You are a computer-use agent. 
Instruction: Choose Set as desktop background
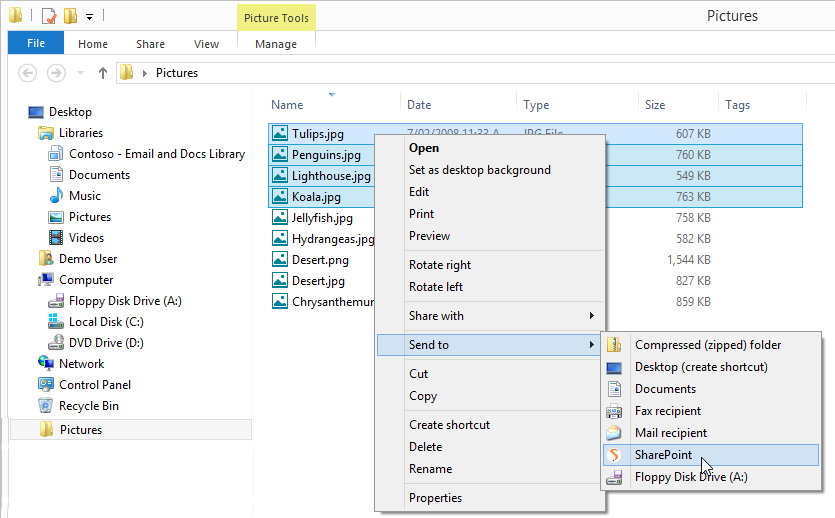479,170
